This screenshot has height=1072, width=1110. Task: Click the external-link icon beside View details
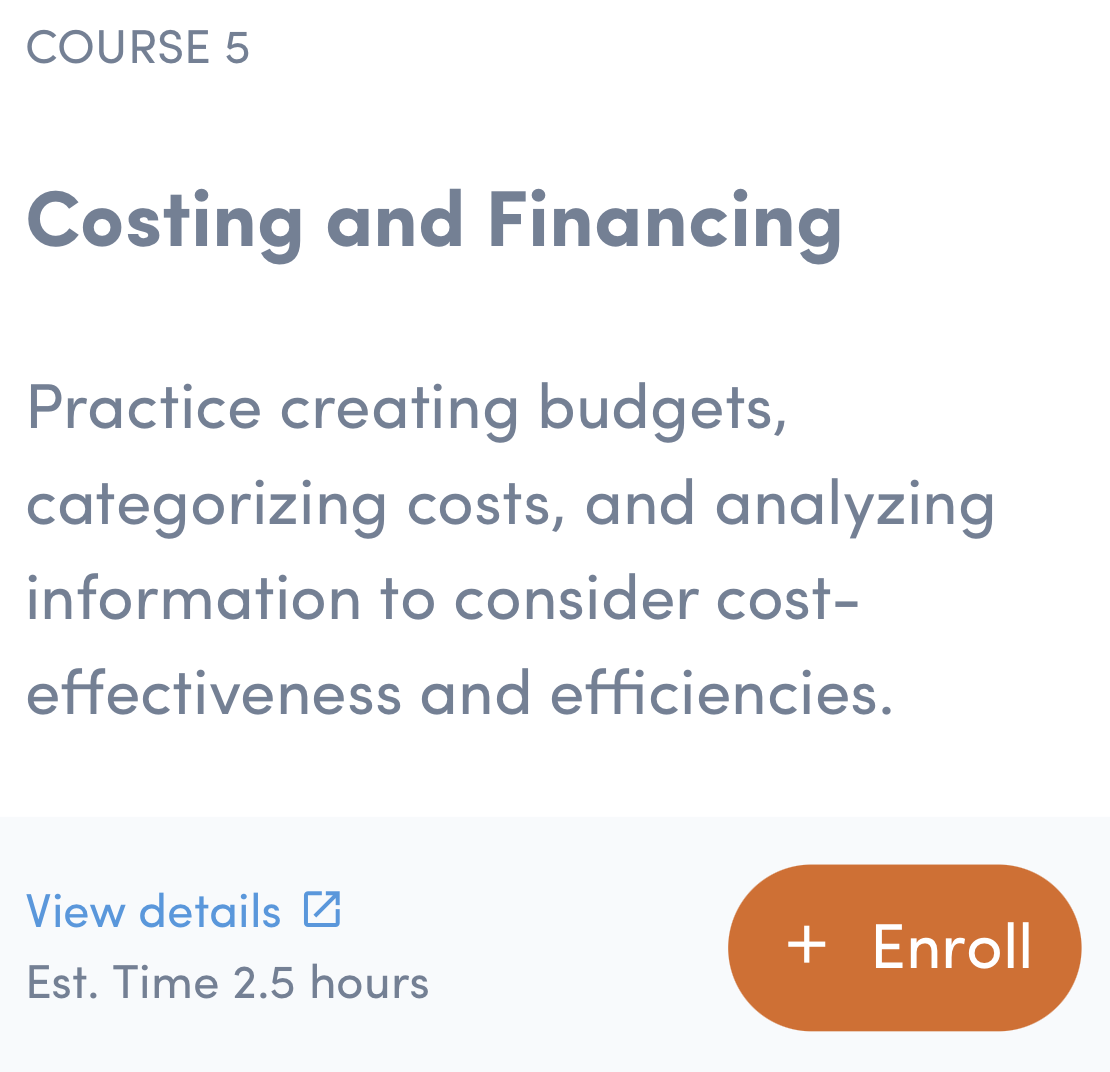pos(323,909)
